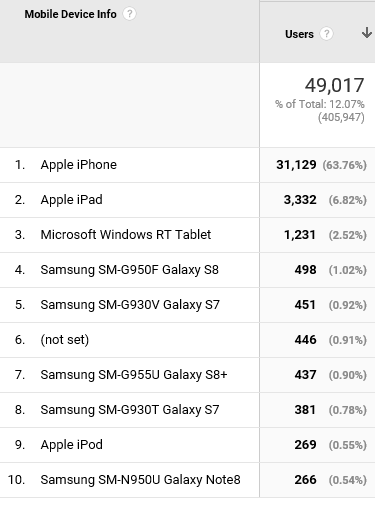Click the 3,332 users value for iPad

(300, 200)
